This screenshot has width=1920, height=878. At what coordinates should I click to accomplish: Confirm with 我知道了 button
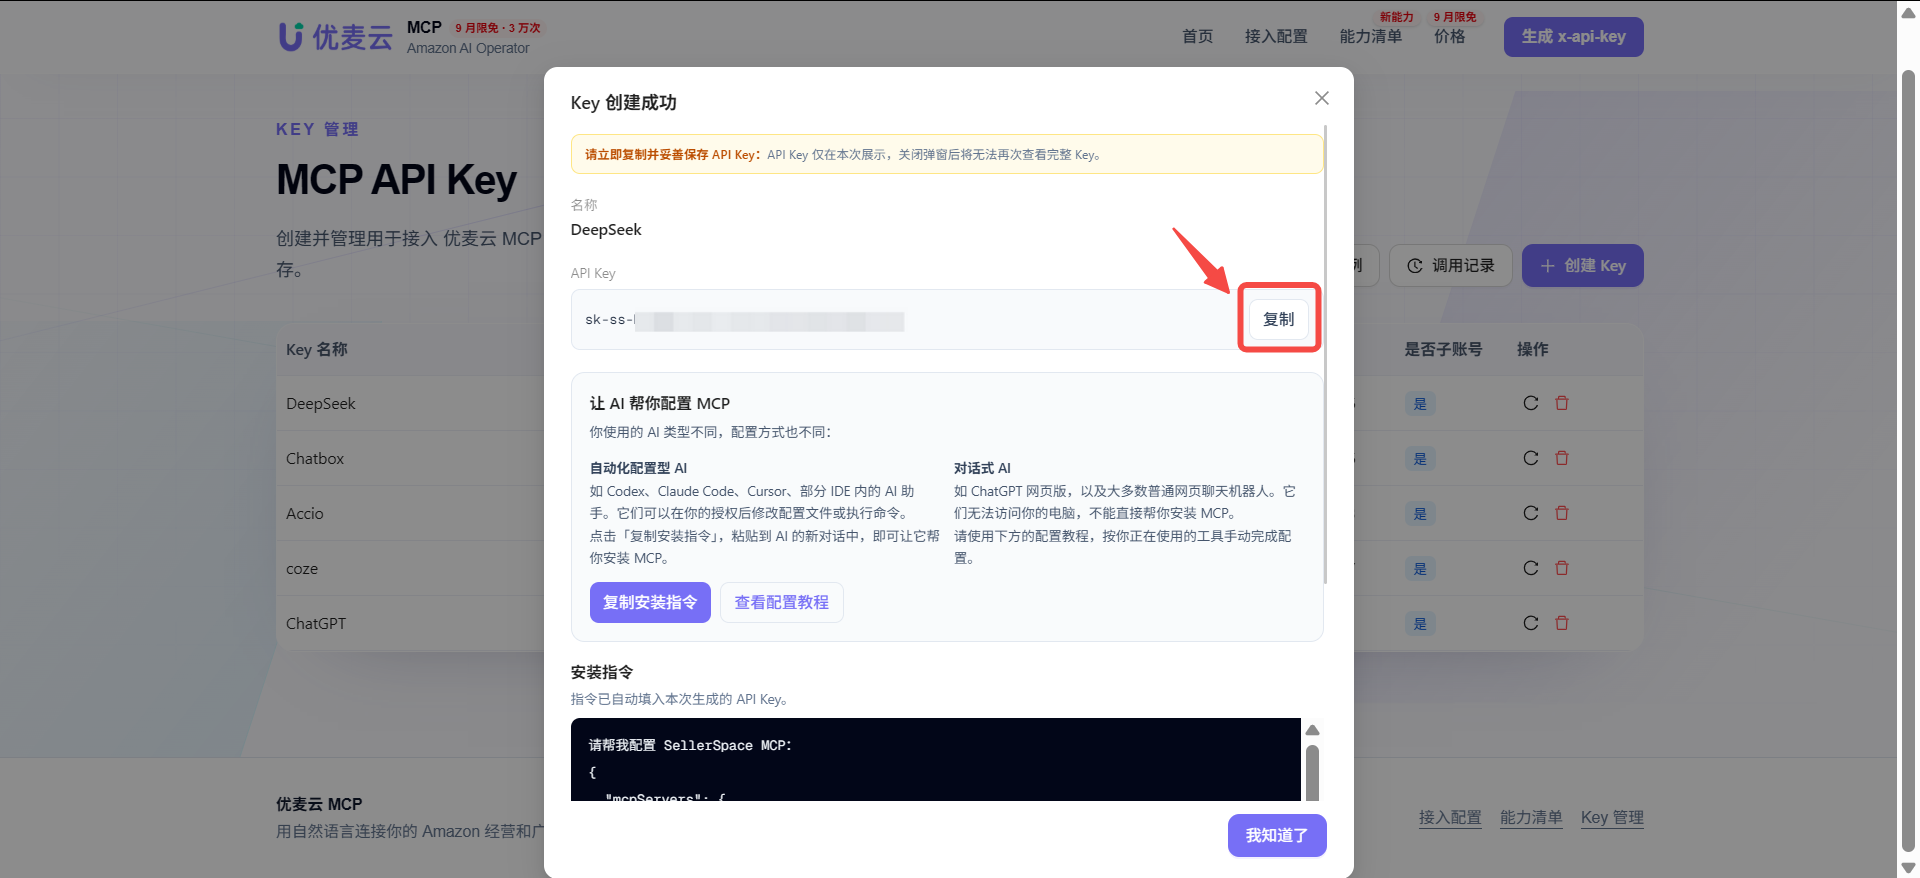point(1277,835)
